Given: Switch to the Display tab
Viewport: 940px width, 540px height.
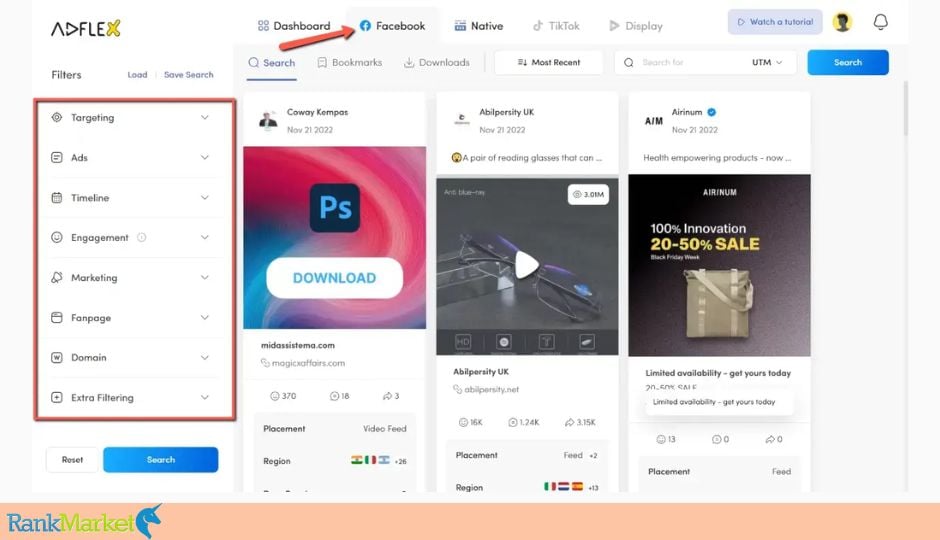Looking at the screenshot, I should pyautogui.click(x=635, y=26).
